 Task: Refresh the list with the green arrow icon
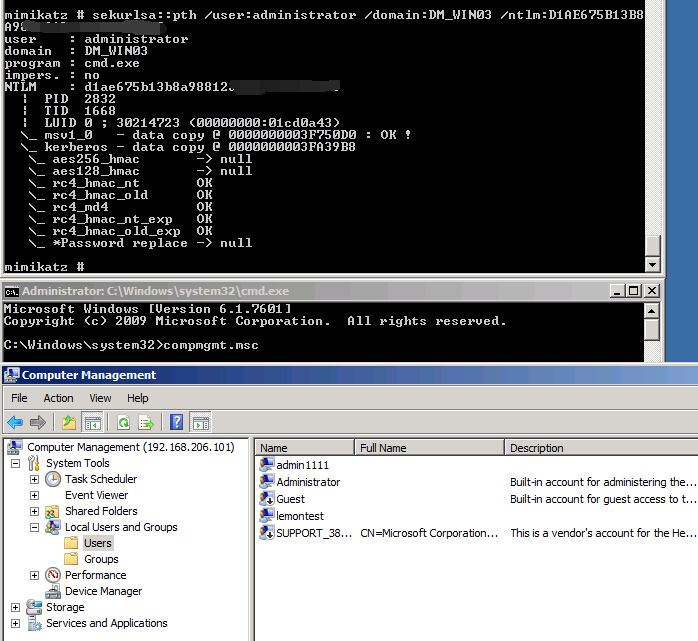[x=123, y=422]
